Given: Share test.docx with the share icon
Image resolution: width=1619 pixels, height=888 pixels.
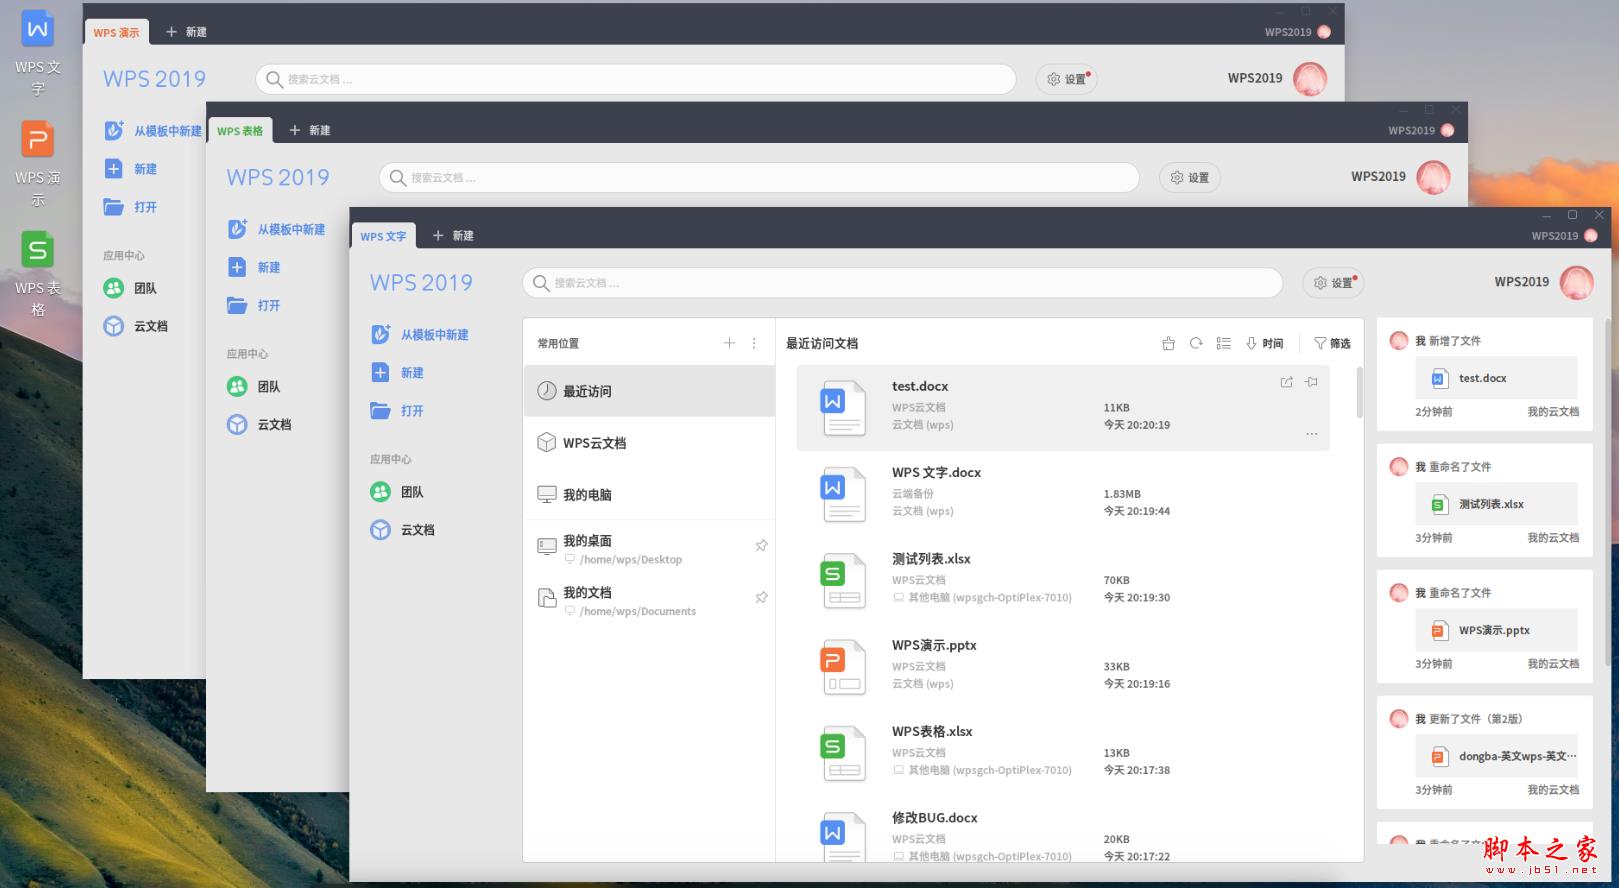Looking at the screenshot, I should pos(1286,382).
